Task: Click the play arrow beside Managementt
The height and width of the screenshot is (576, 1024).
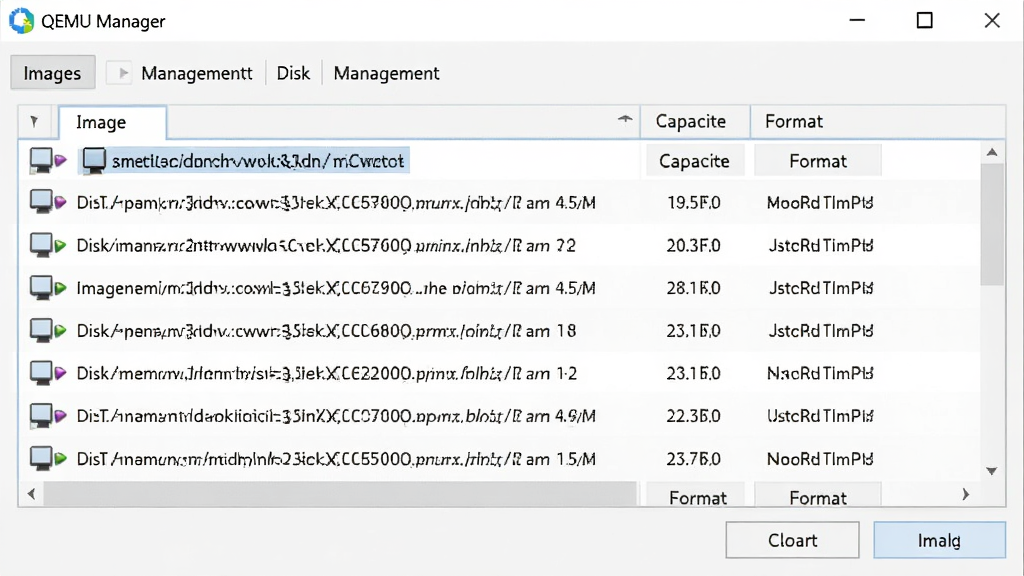Action: (122, 73)
